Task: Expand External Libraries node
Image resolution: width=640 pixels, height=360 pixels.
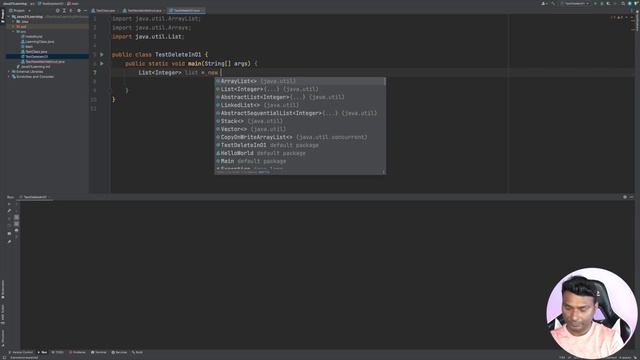Action: (9, 71)
